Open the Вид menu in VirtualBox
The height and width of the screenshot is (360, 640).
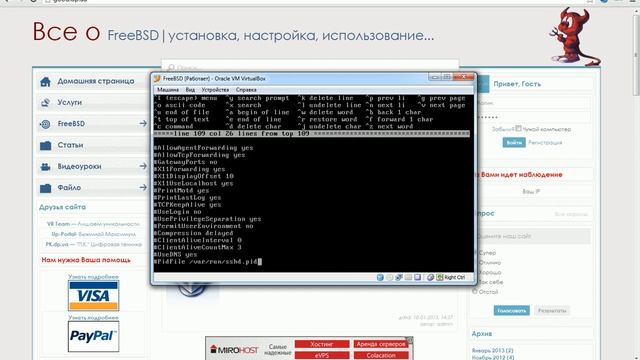click(x=190, y=89)
